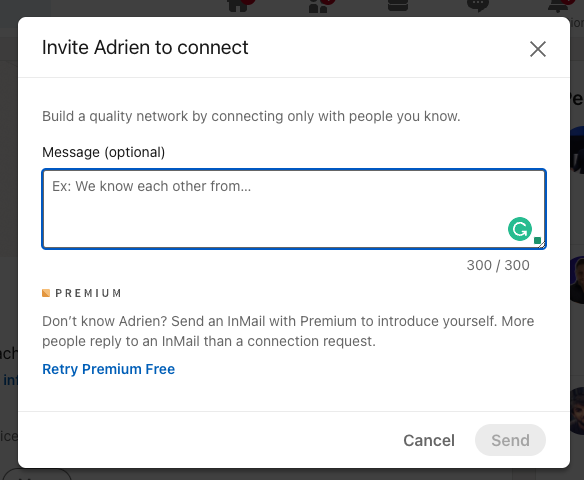Click the text box resize handle corner
Image resolution: width=584 pixels, height=480 pixels.
[x=542, y=245]
